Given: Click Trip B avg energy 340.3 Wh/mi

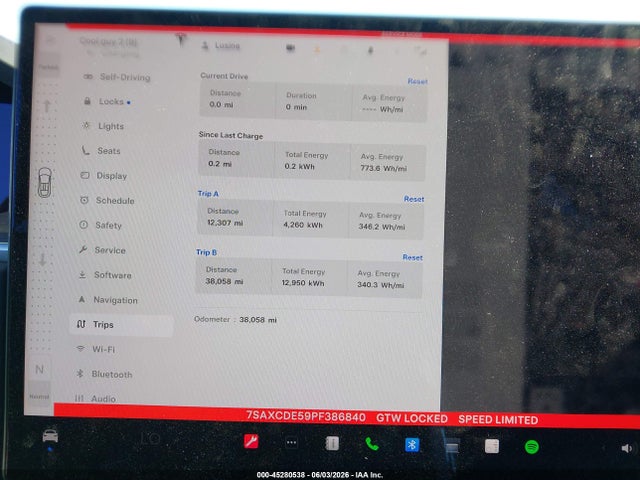Looking at the screenshot, I should click(x=380, y=285).
